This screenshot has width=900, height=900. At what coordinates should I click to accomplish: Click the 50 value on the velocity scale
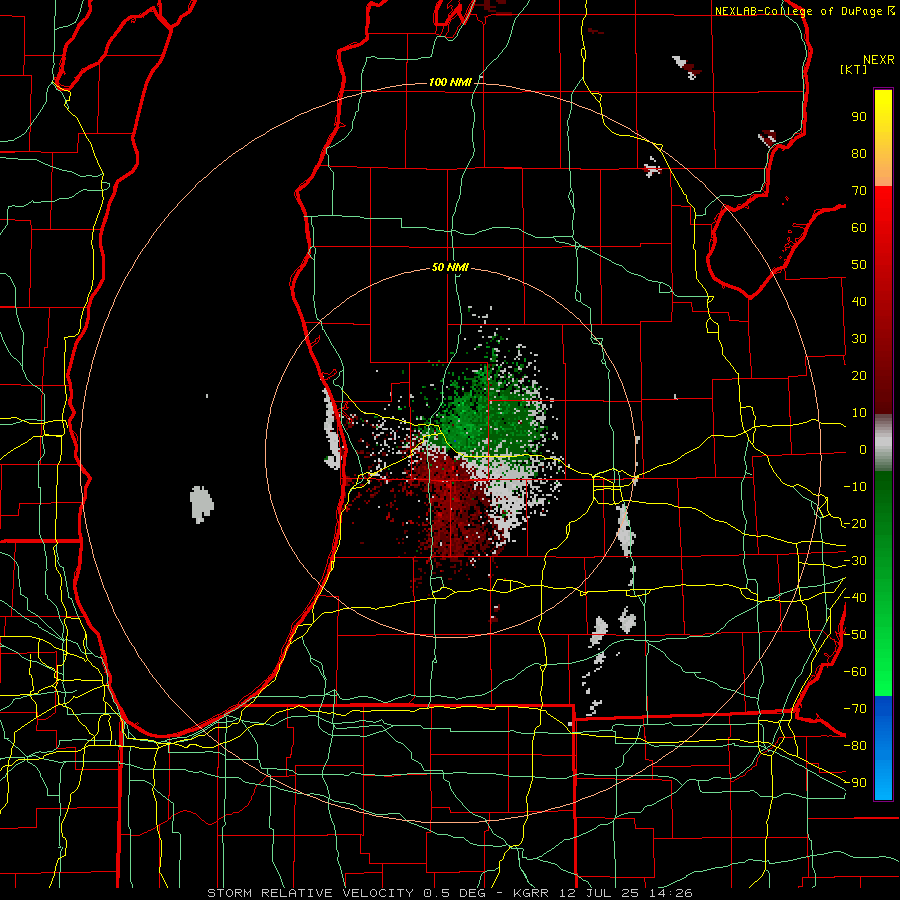859,265
